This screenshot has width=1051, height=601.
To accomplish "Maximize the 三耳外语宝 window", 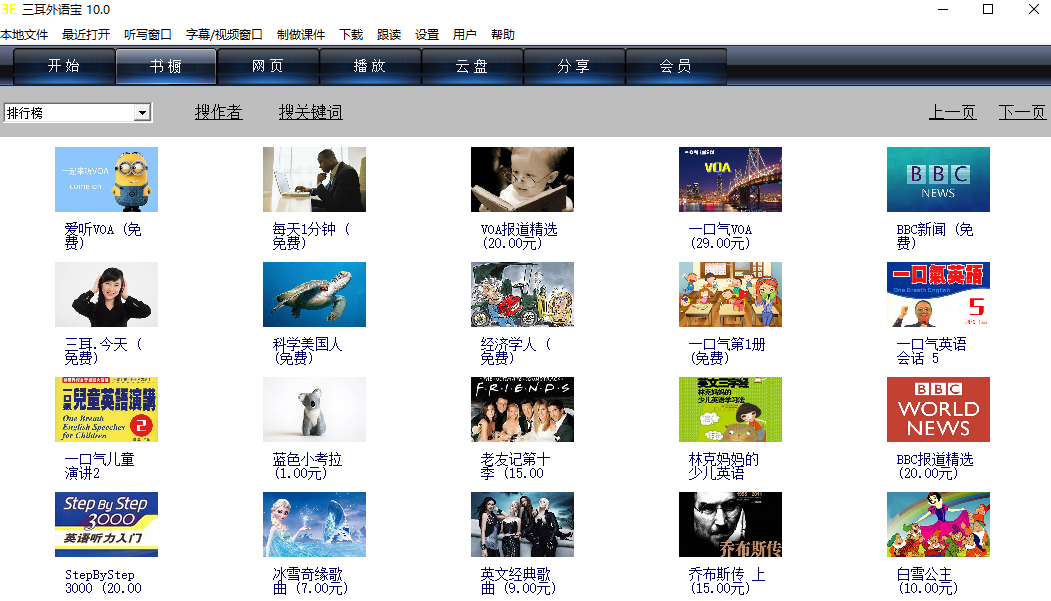I will click(x=987, y=9).
